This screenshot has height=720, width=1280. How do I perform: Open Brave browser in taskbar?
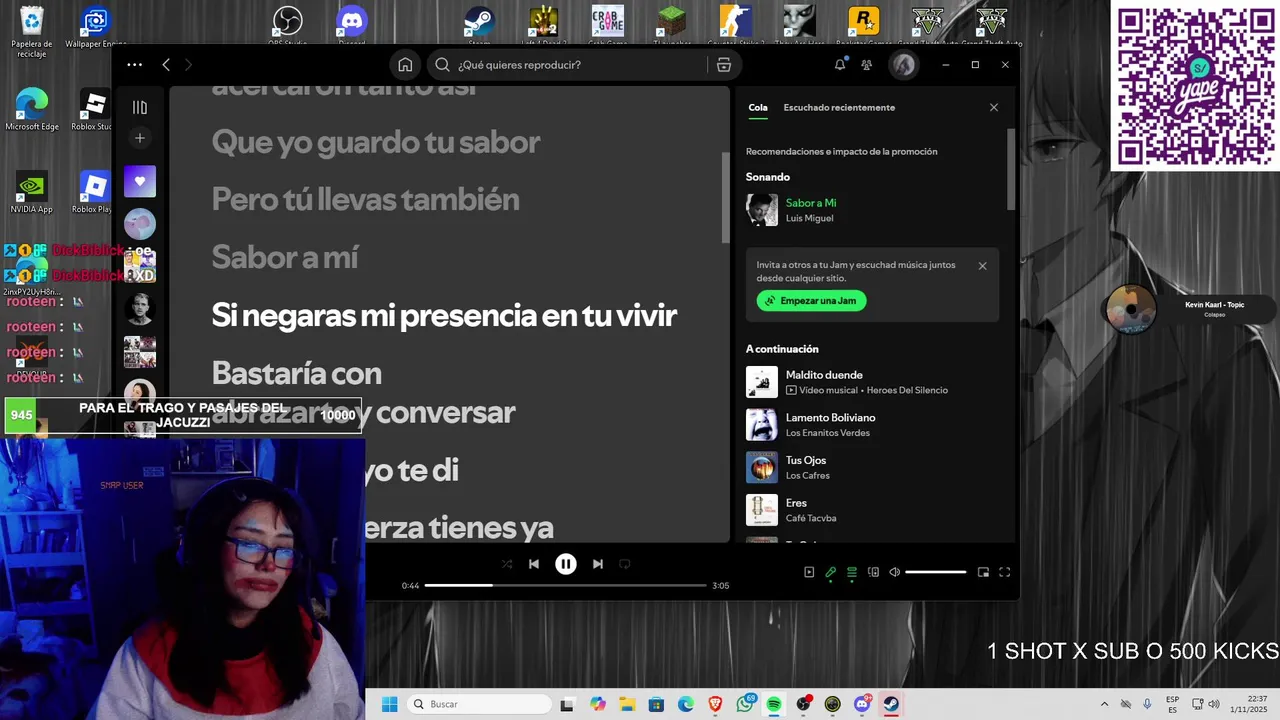click(715, 704)
